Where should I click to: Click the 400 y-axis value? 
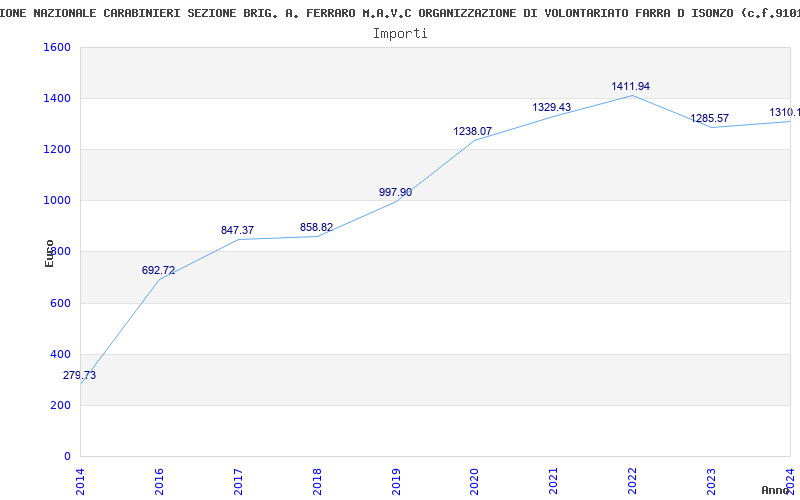pyautogui.click(x=61, y=355)
